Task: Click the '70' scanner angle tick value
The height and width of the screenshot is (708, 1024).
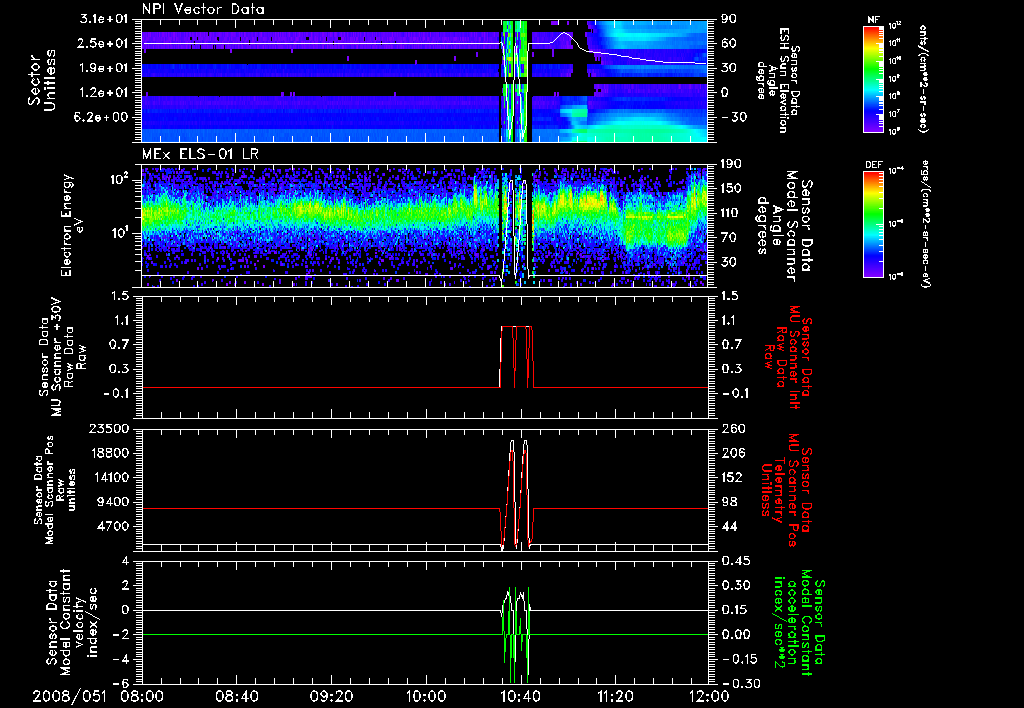Action: point(728,238)
